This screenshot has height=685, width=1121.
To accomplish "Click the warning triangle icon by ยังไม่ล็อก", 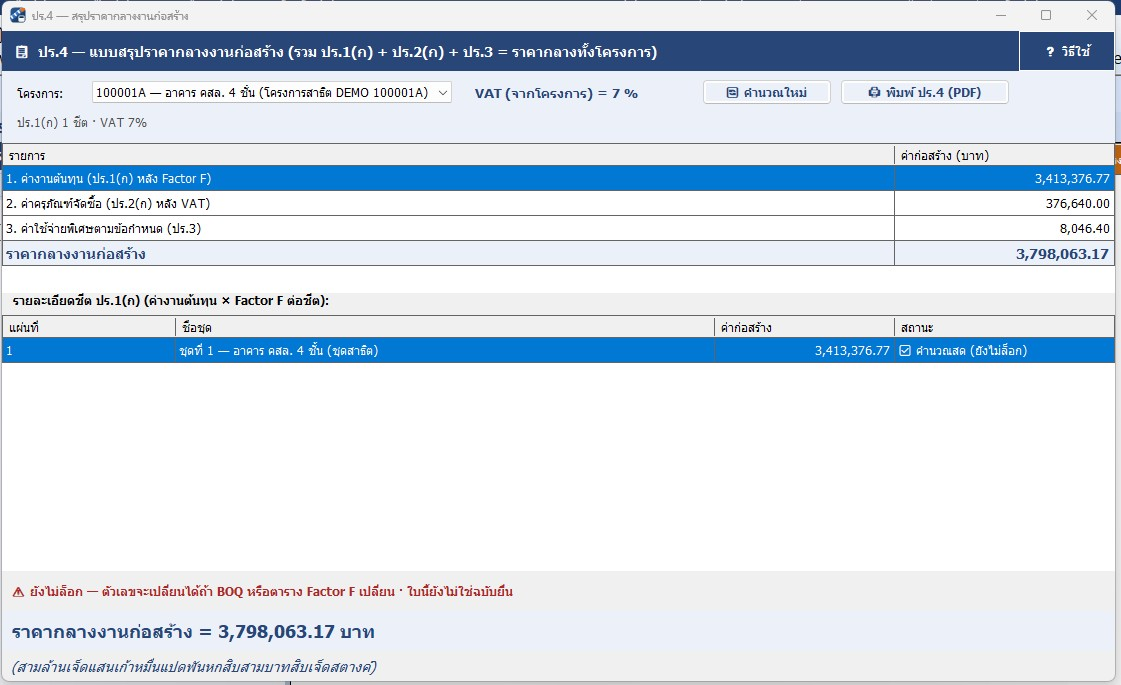I will click(19, 592).
